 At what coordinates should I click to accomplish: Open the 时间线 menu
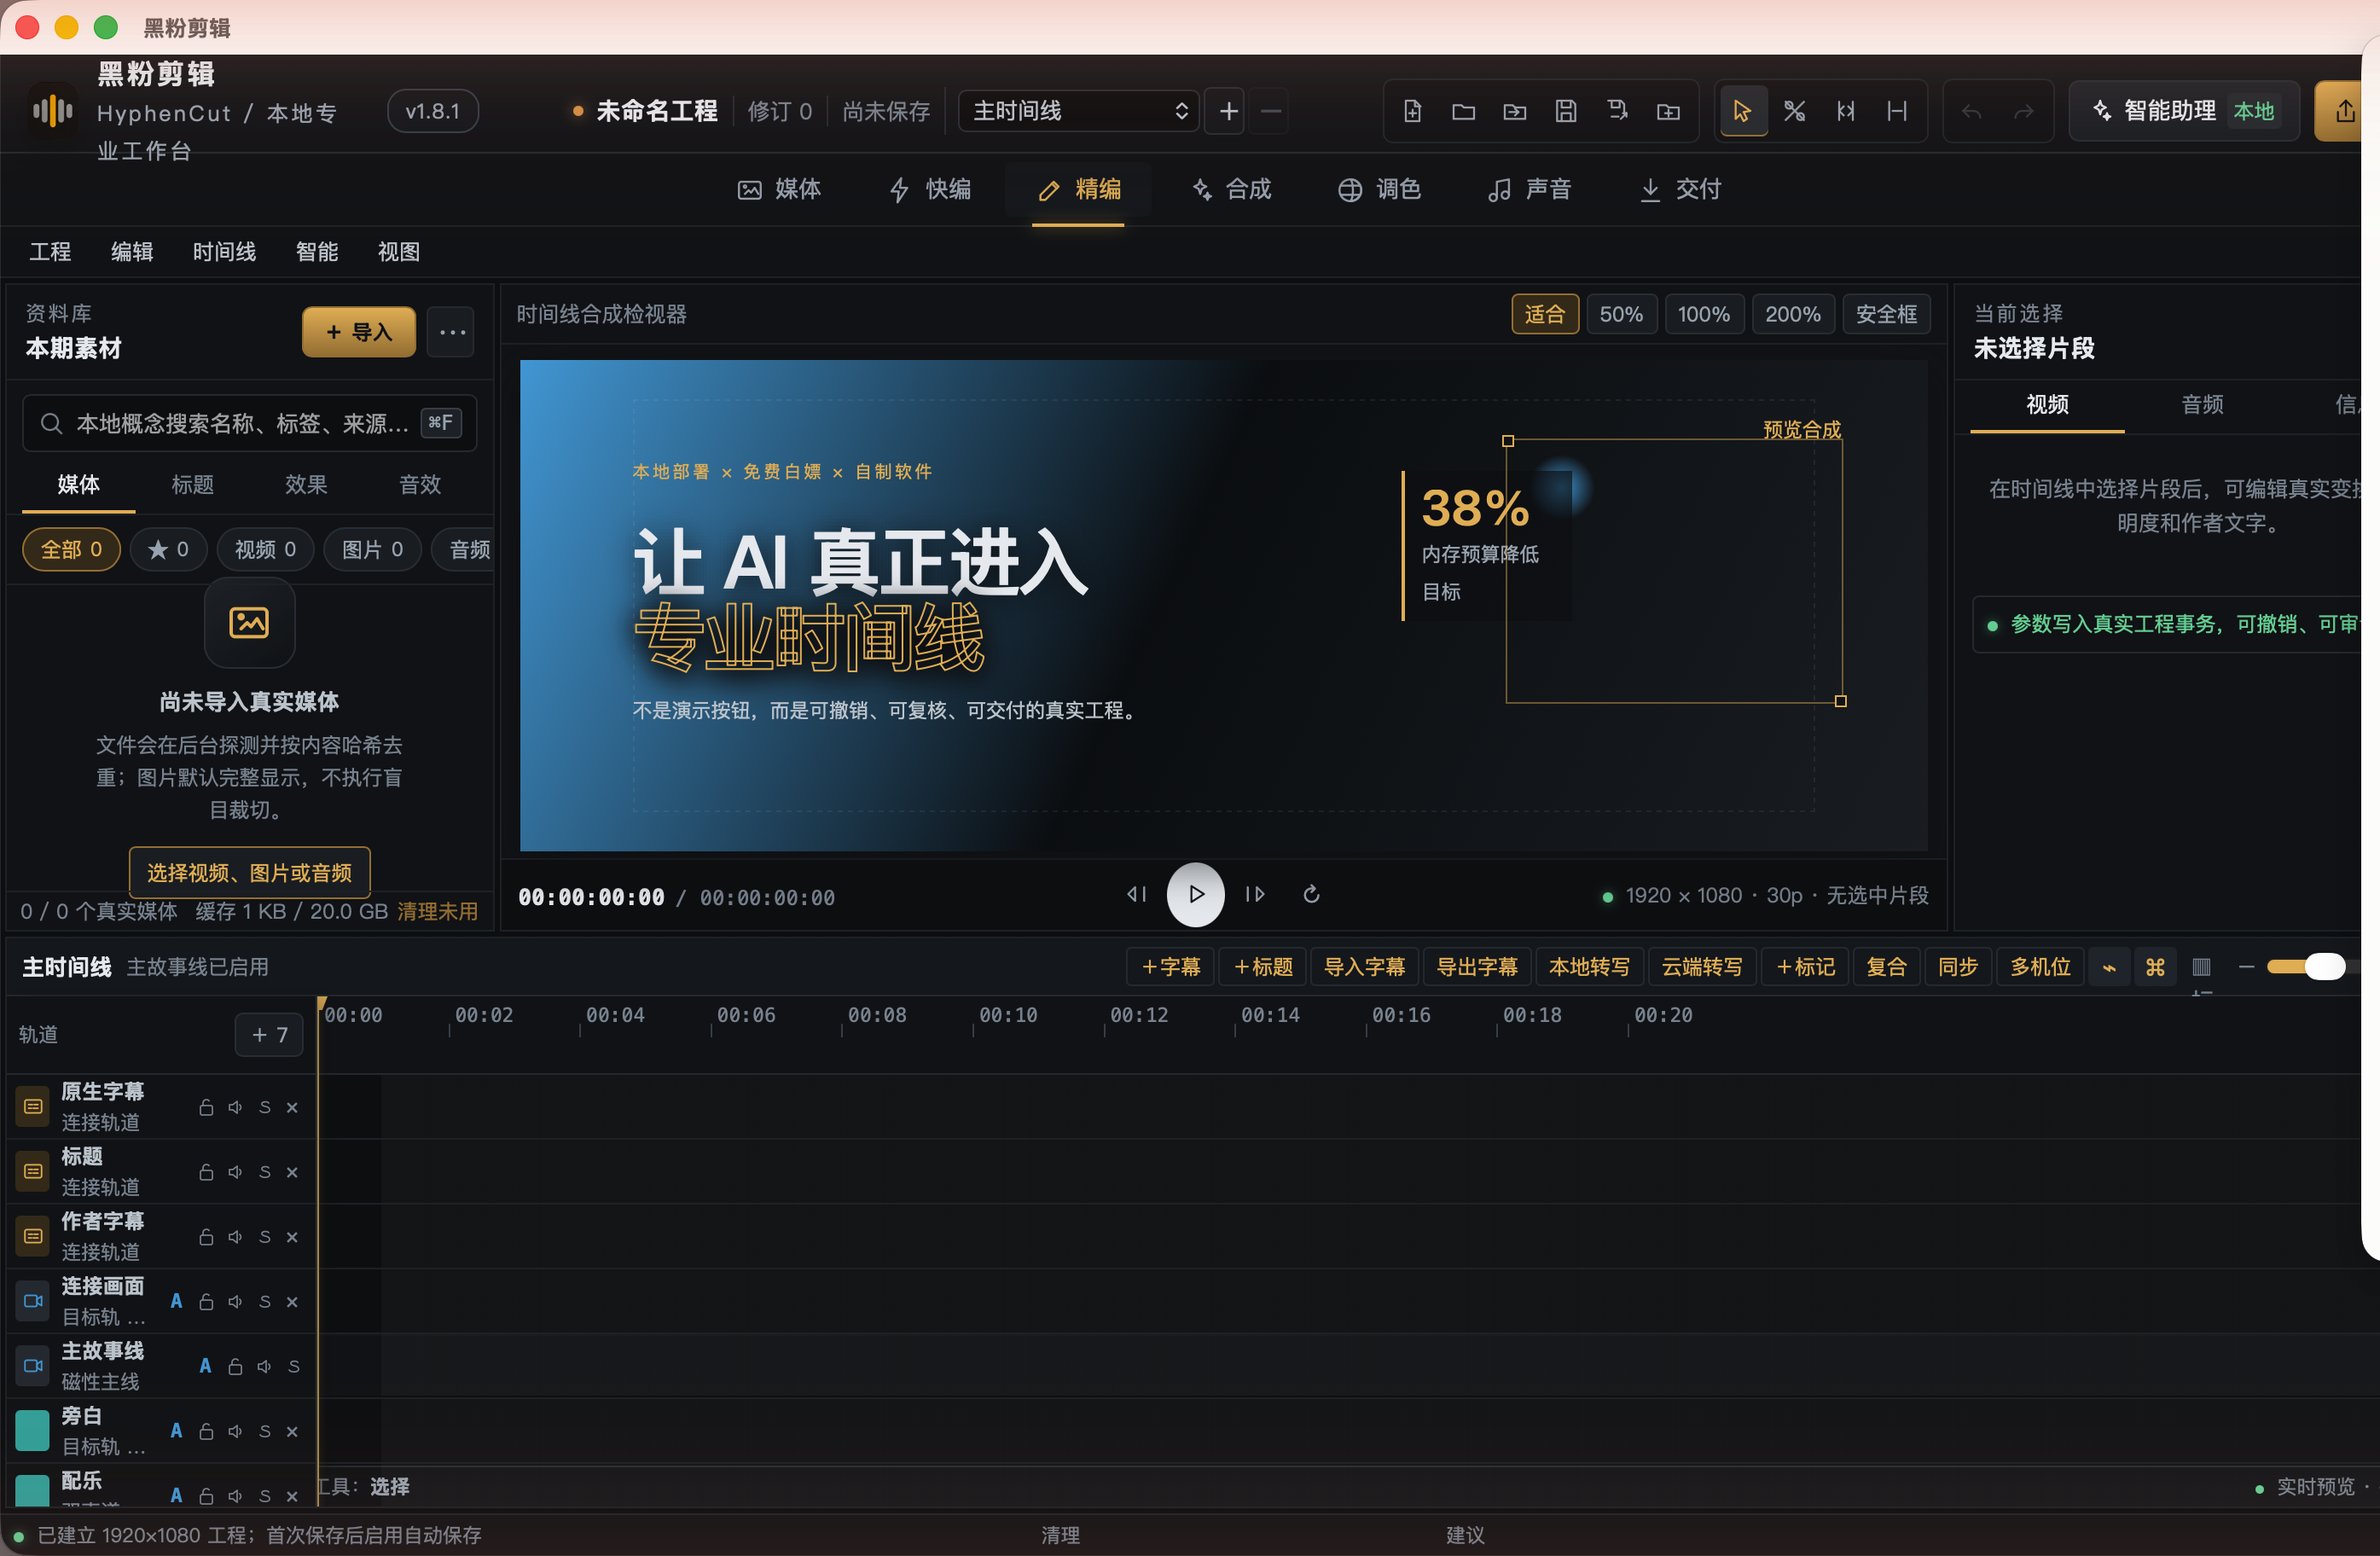[224, 252]
